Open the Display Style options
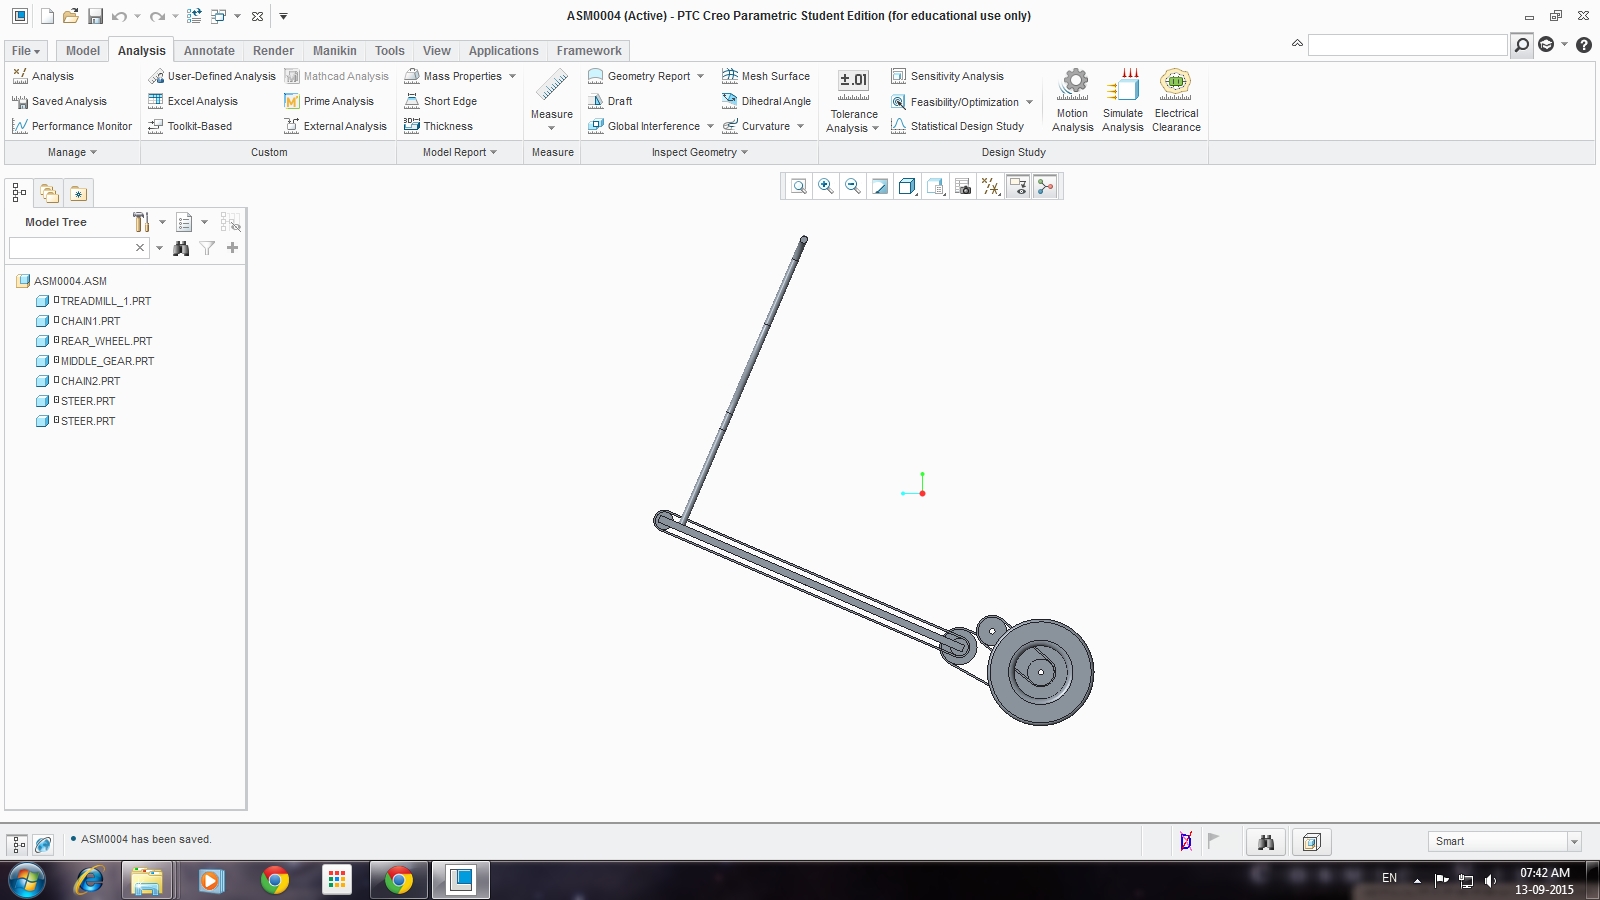This screenshot has height=900, width=1600. pyautogui.click(x=907, y=186)
